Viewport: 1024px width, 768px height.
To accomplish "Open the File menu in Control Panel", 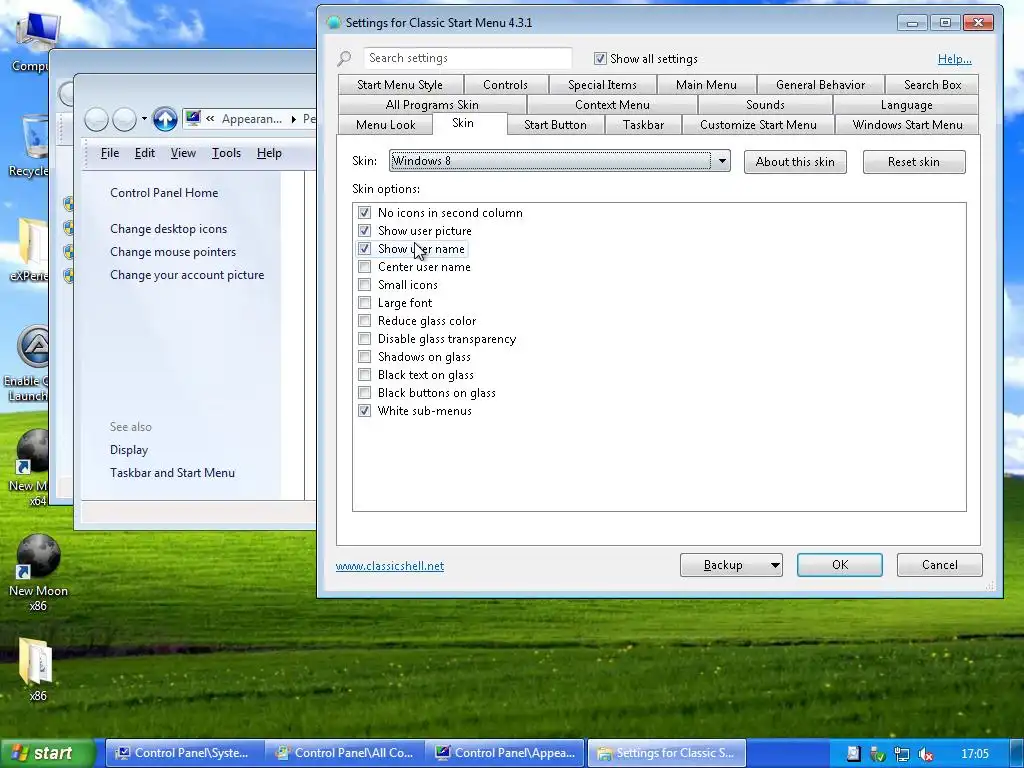I will [110, 153].
